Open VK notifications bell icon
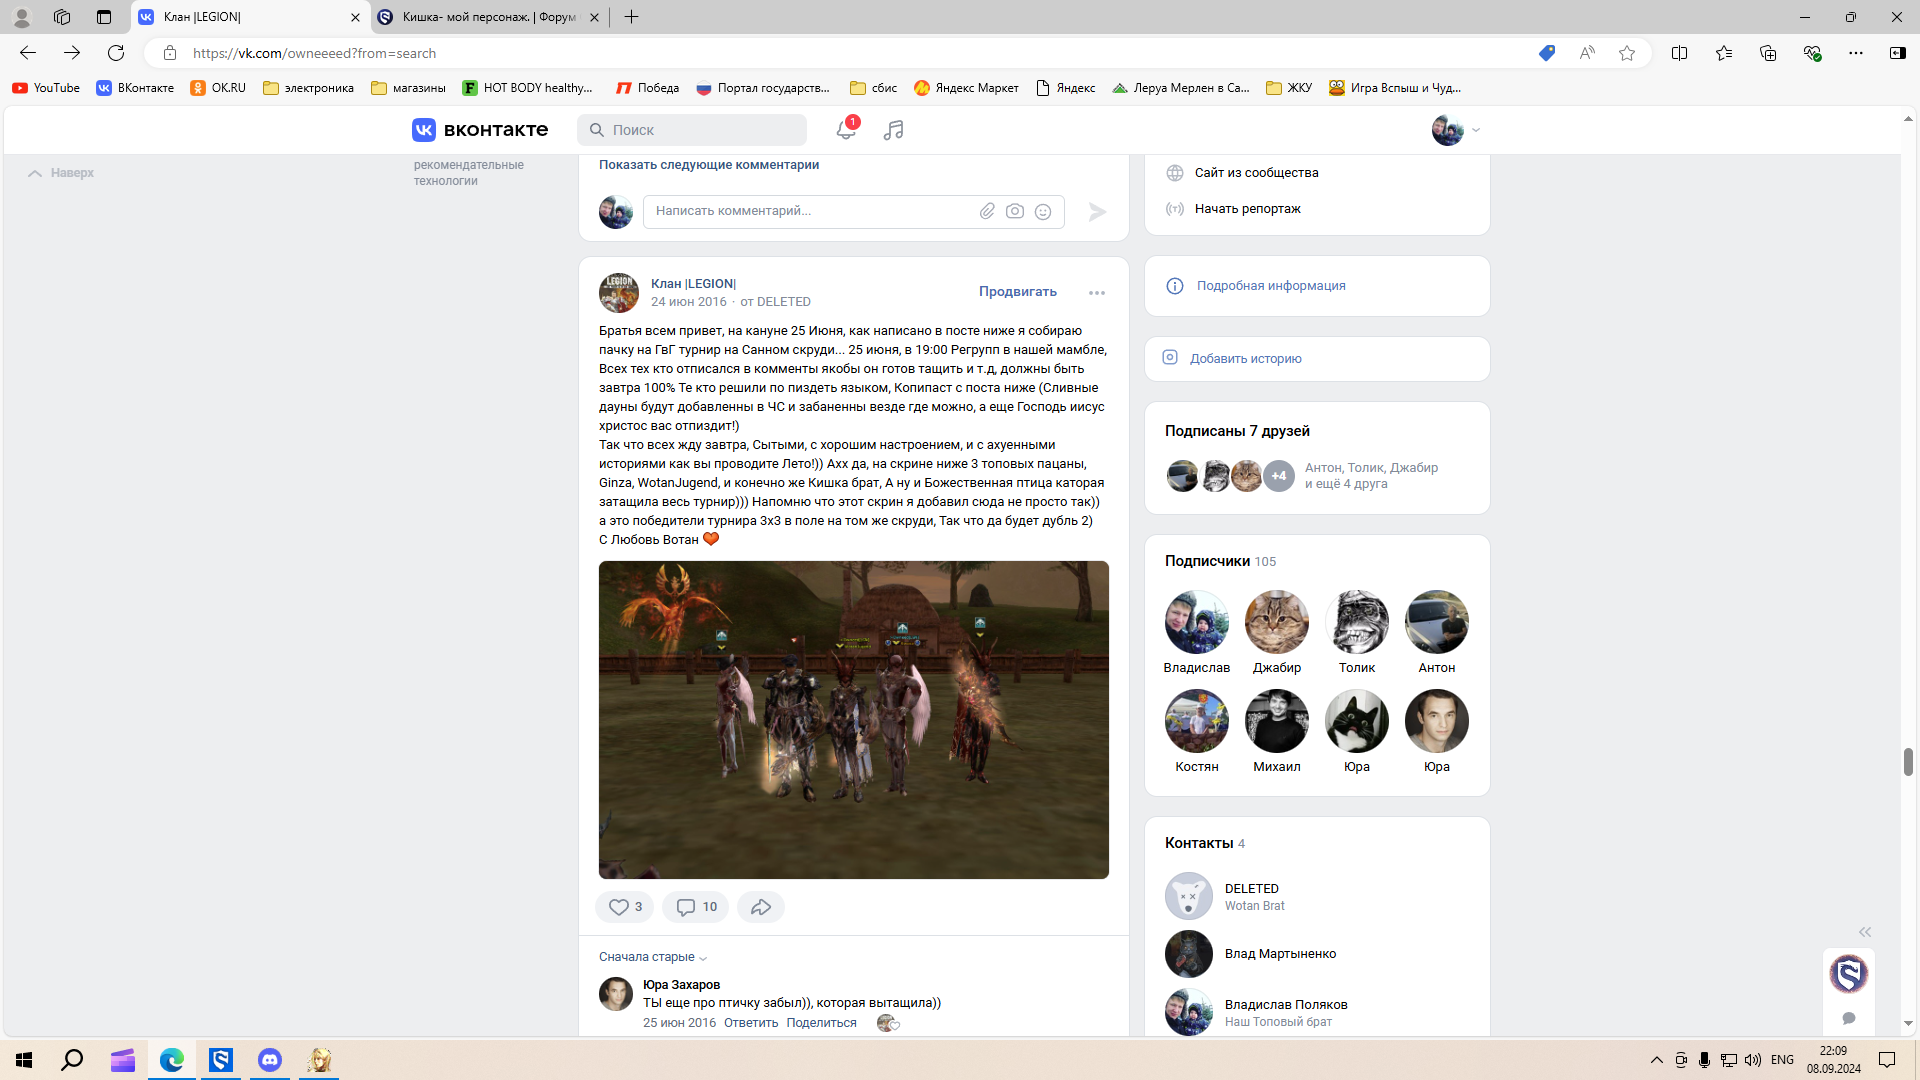 click(845, 130)
